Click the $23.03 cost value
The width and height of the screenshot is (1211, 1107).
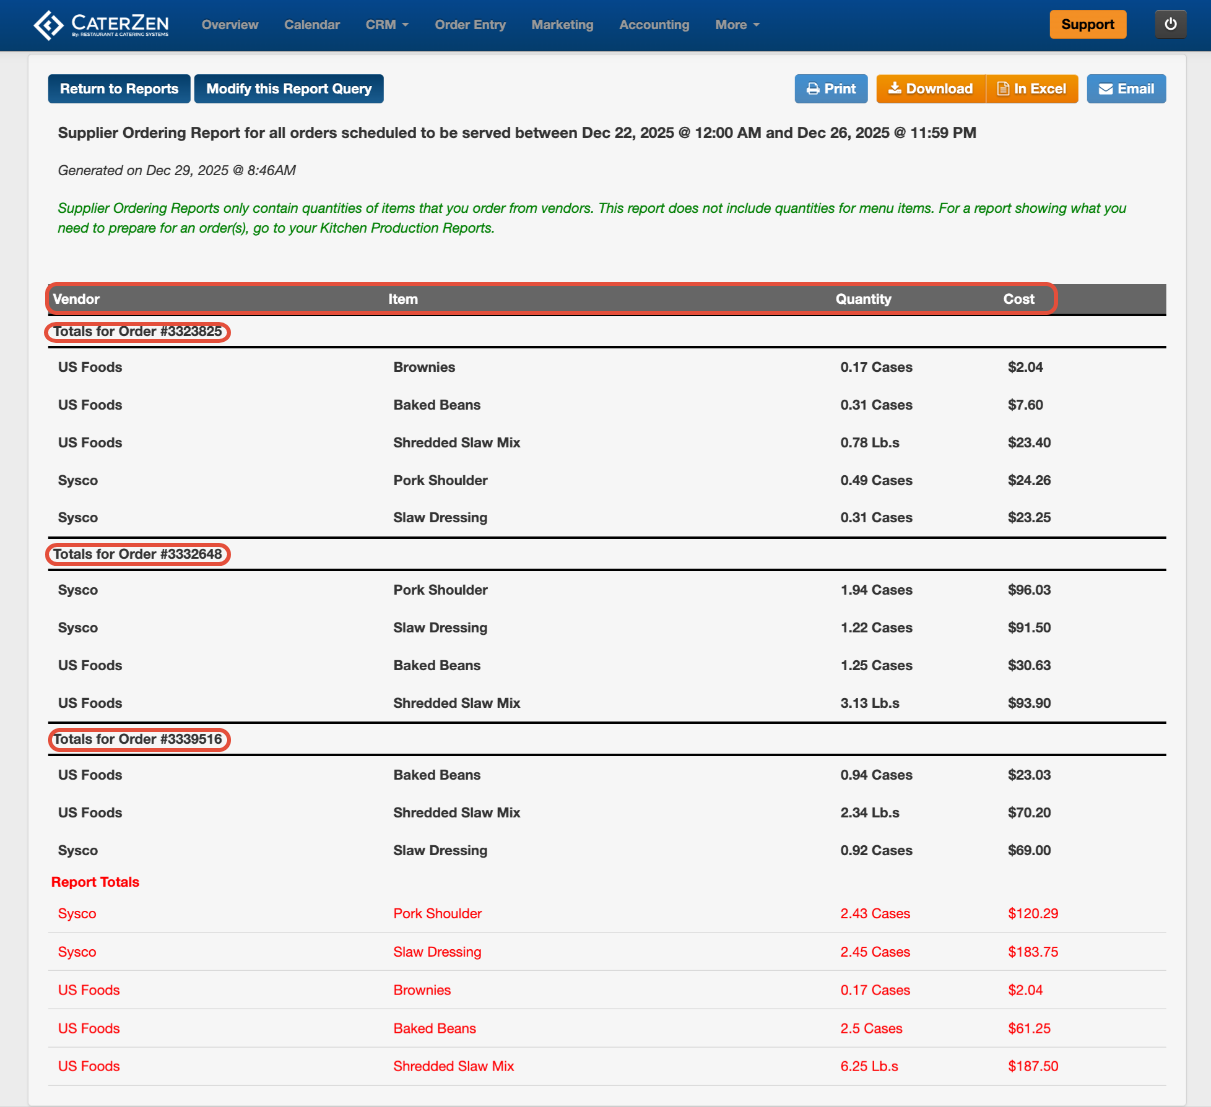[1029, 775]
